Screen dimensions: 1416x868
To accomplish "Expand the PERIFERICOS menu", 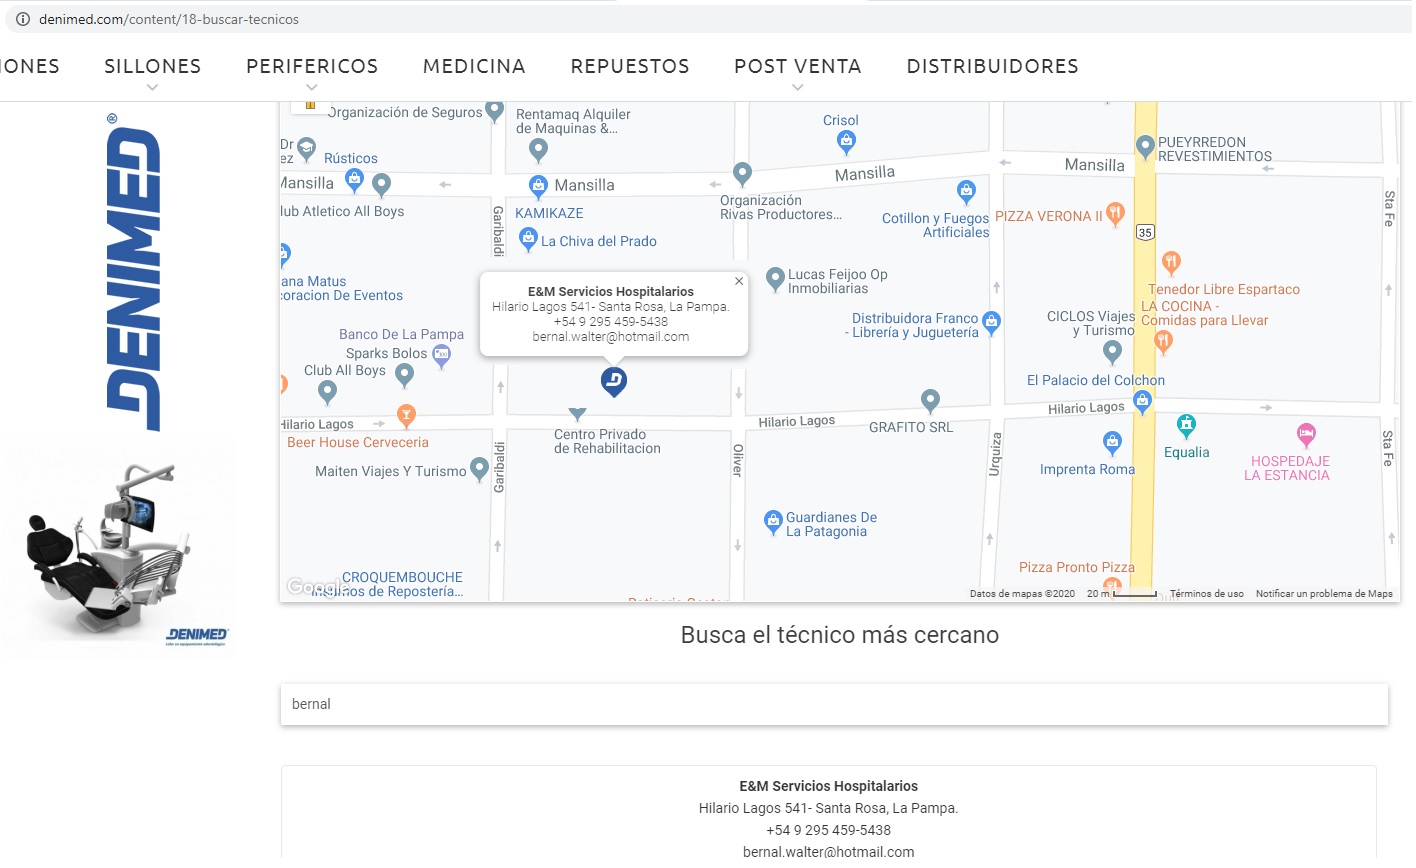I will (x=312, y=67).
